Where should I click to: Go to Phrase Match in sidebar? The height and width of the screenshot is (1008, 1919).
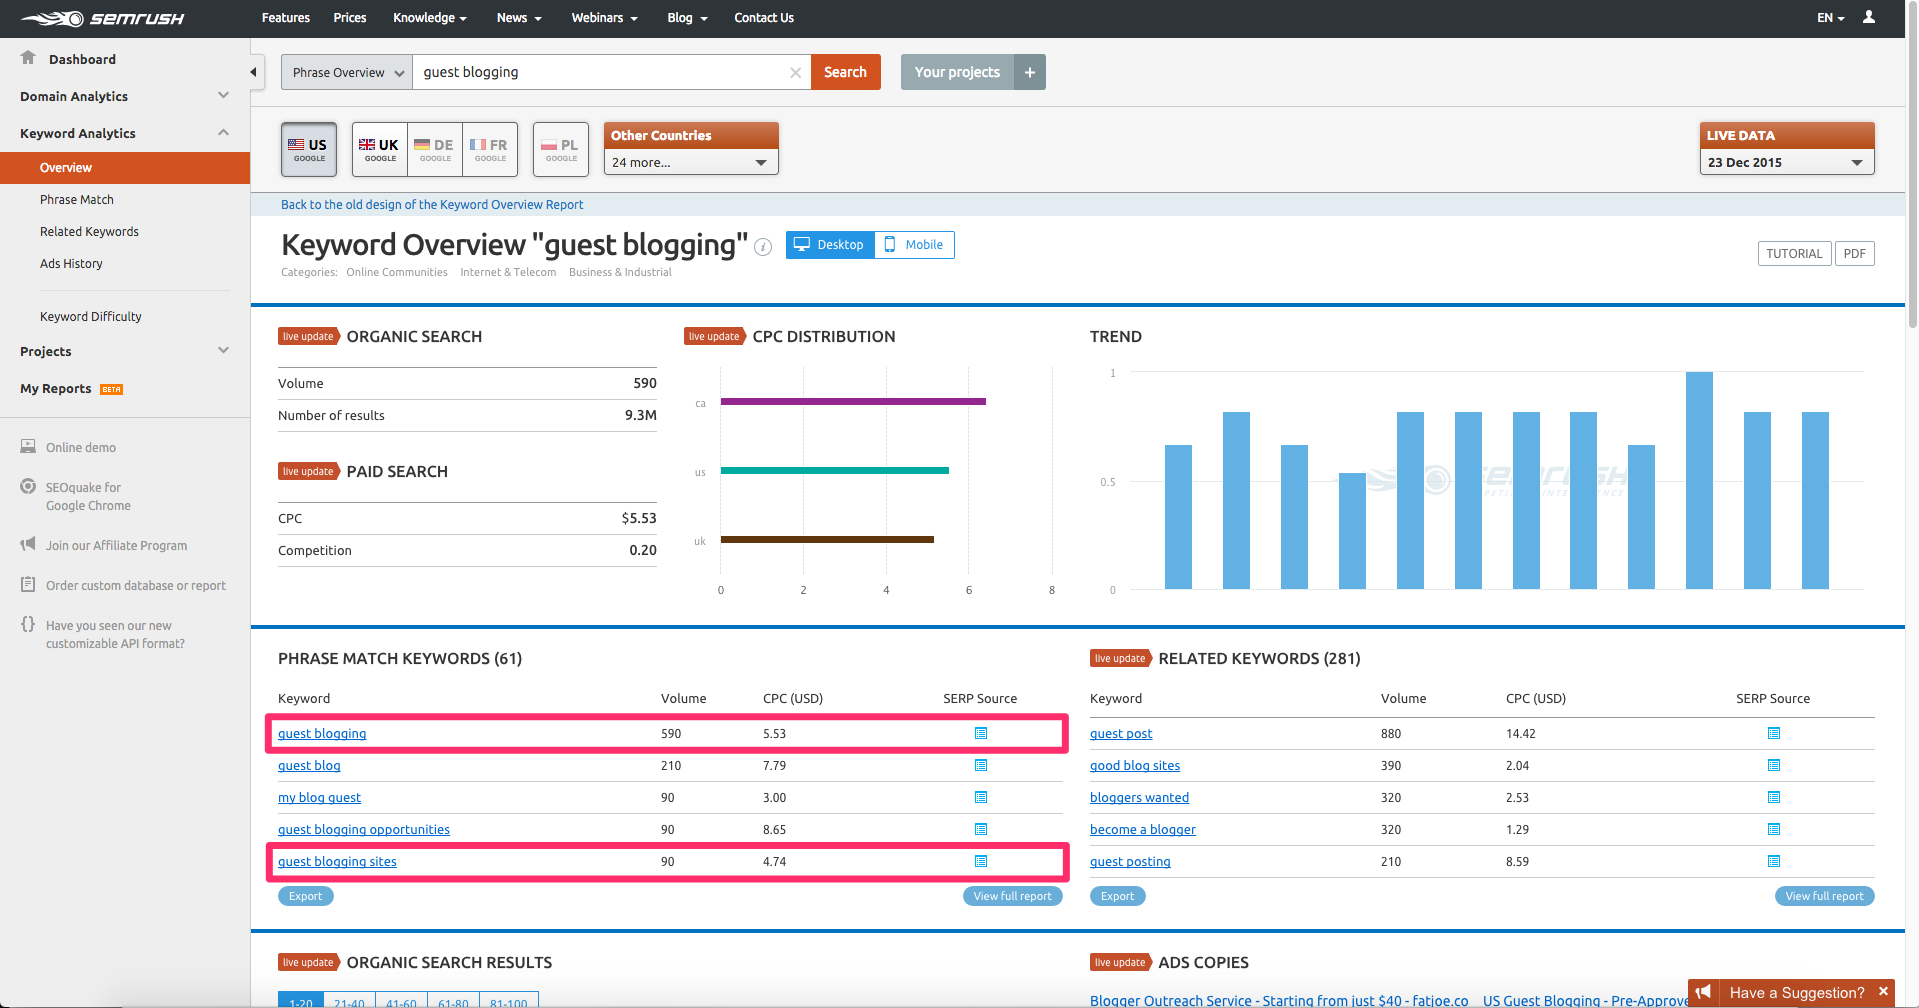(x=77, y=199)
